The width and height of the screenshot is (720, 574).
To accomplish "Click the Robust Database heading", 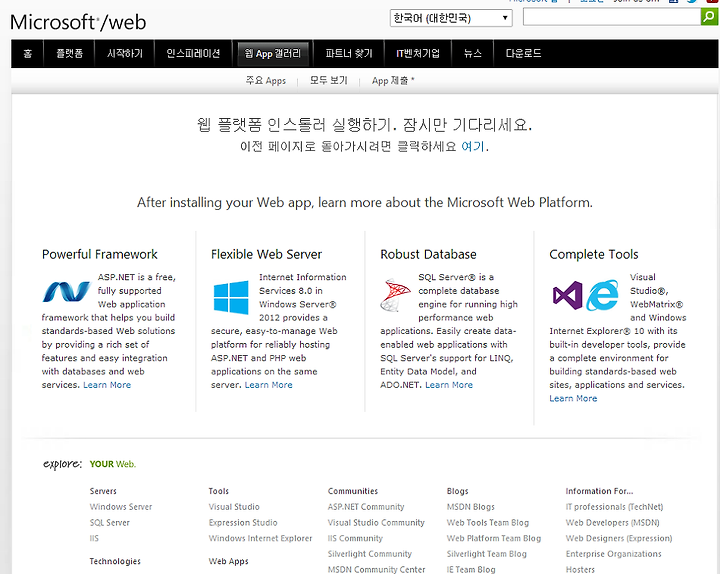I will pyautogui.click(x=428, y=254).
